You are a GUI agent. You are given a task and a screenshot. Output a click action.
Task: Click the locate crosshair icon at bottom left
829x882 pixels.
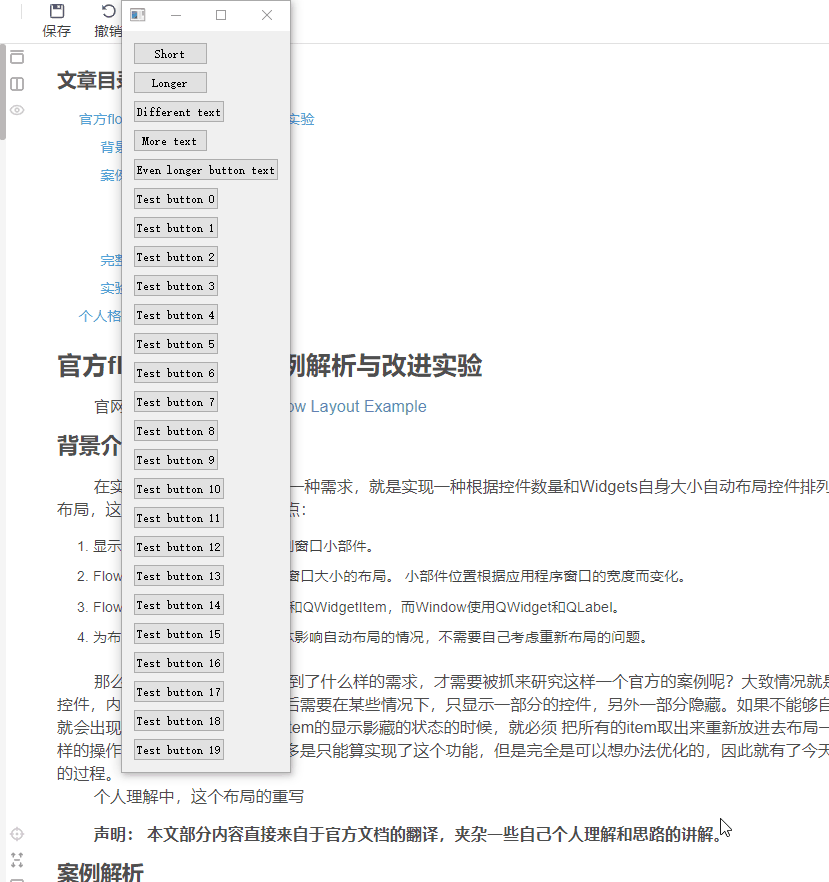tap(15, 832)
